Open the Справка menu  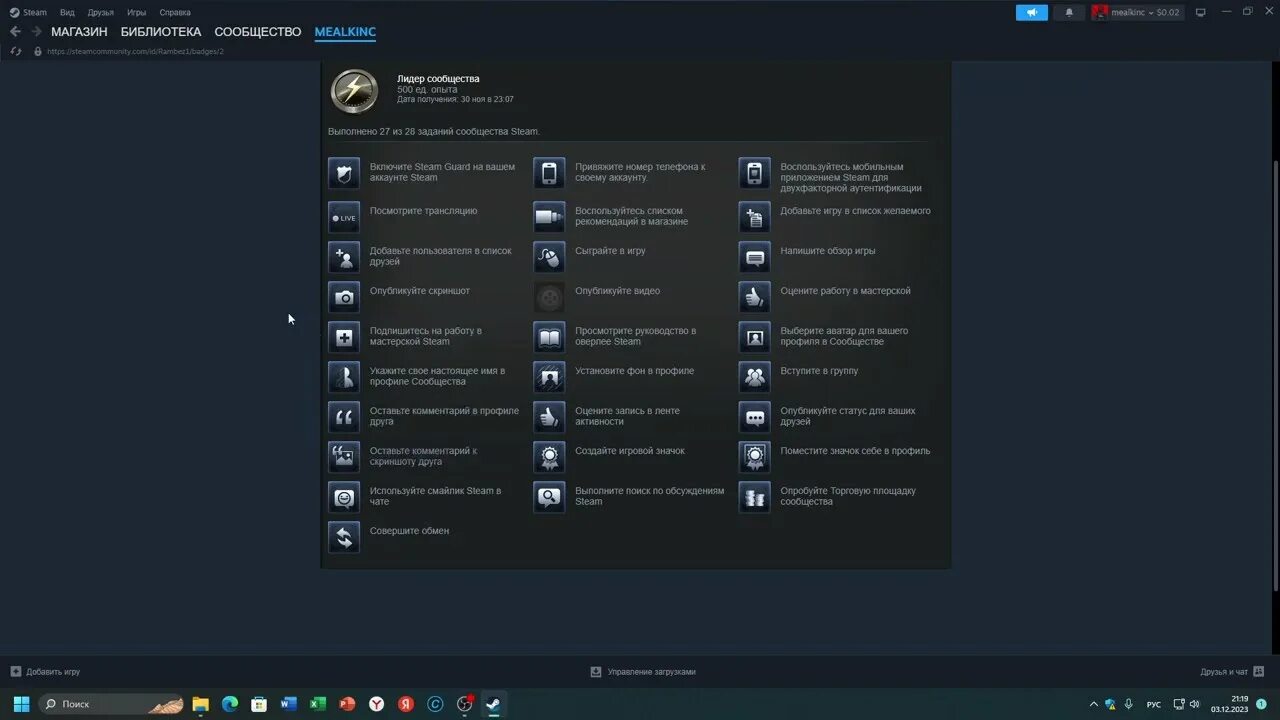[x=175, y=13]
